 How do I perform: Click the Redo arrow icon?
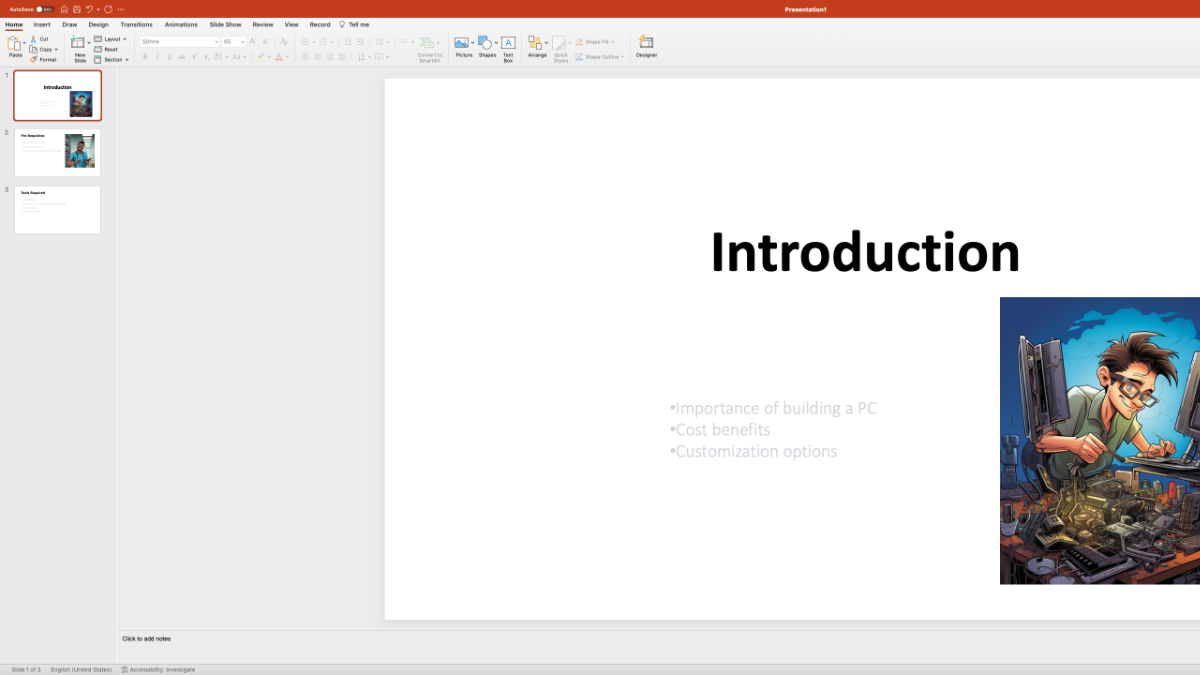(107, 9)
